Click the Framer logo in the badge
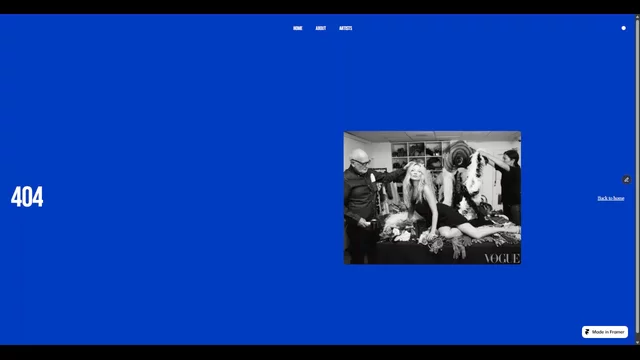 point(587,332)
